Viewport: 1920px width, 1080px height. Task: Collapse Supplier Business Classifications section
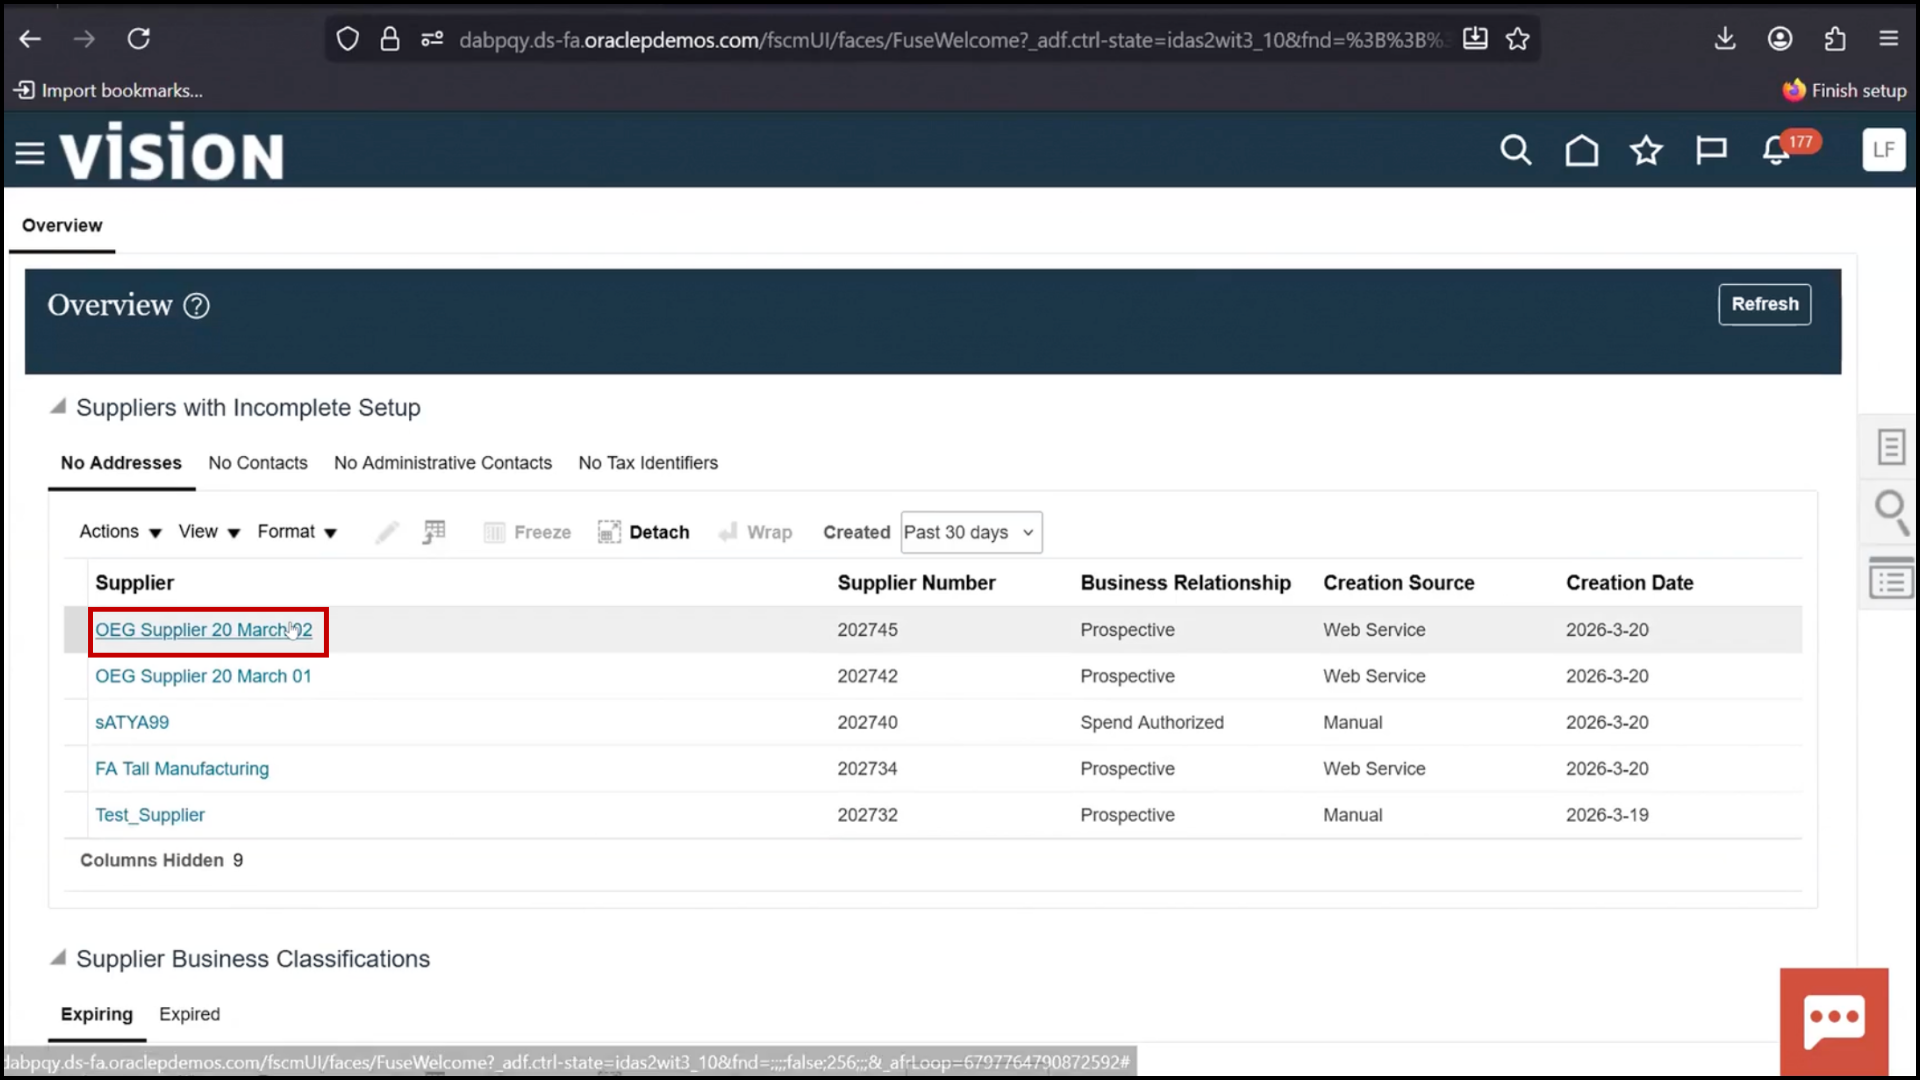(x=58, y=958)
